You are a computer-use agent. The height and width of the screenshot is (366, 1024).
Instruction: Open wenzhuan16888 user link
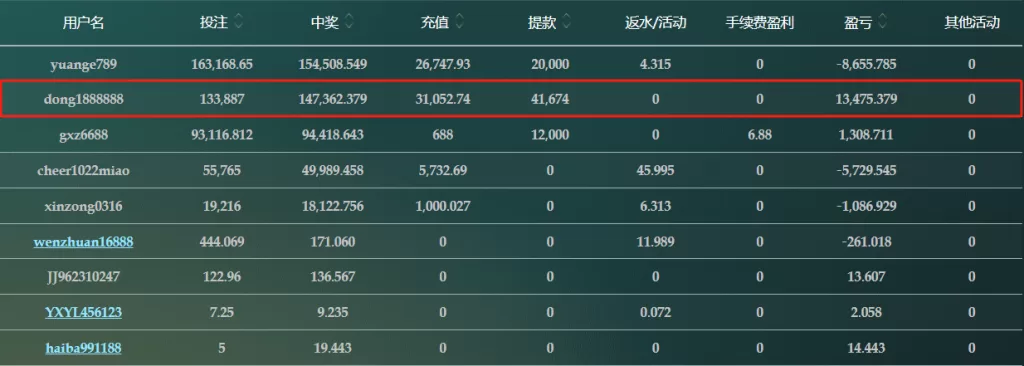(x=84, y=242)
